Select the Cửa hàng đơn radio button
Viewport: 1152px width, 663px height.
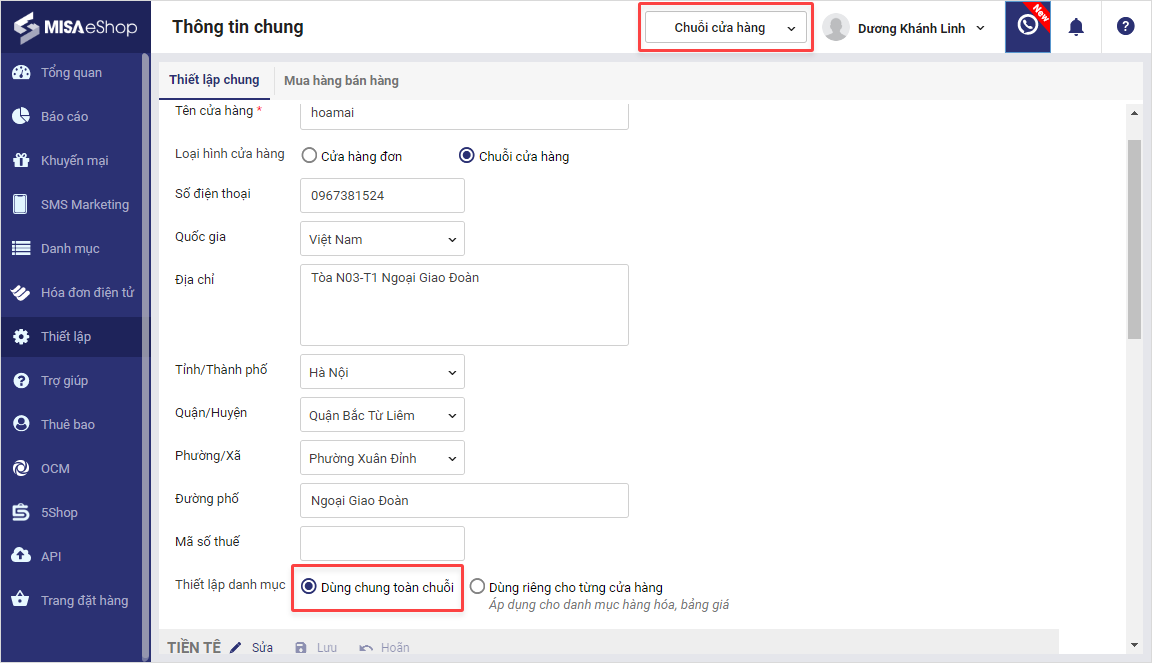[x=310, y=156]
